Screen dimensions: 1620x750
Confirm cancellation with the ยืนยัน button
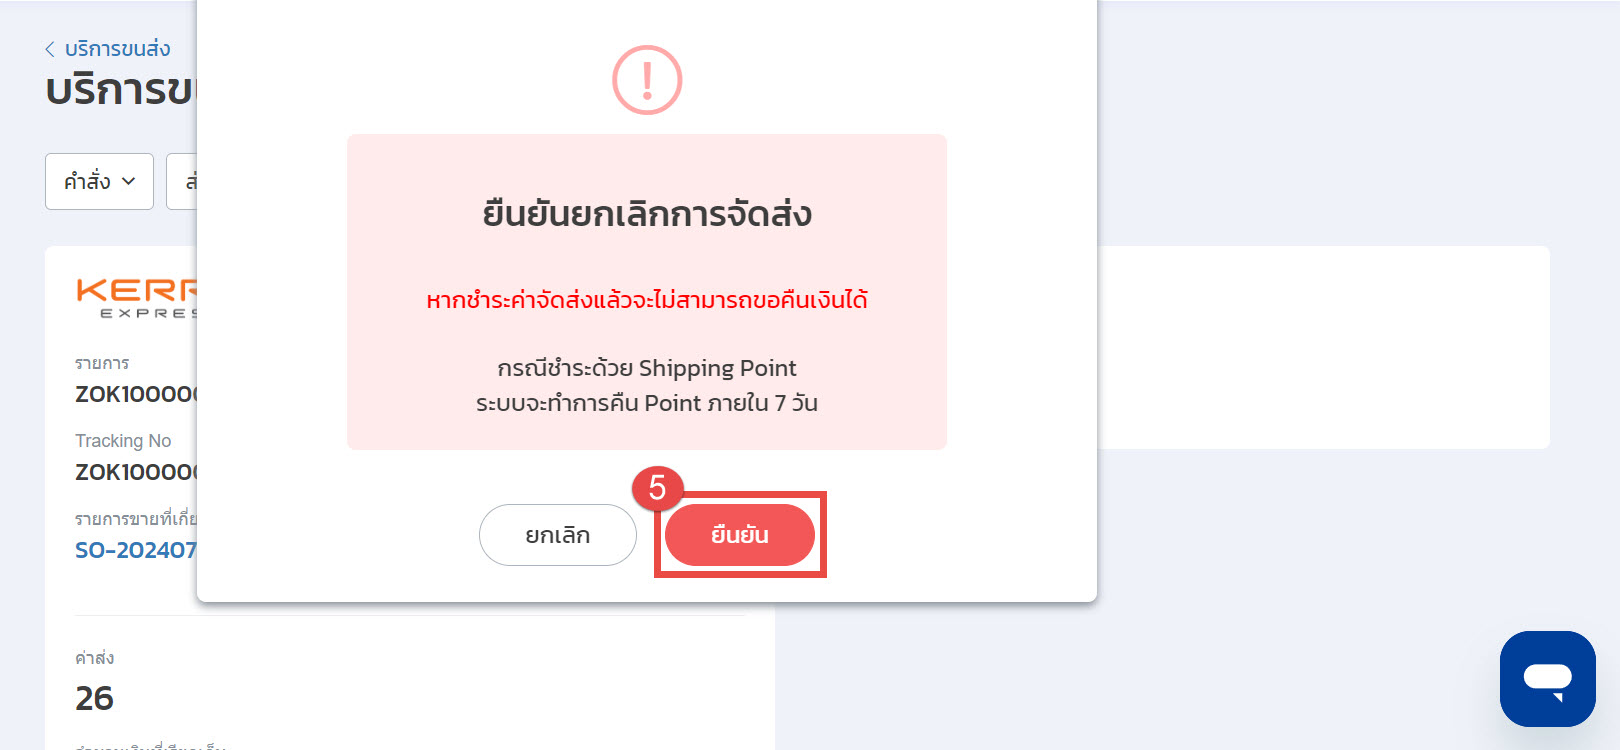pos(740,535)
